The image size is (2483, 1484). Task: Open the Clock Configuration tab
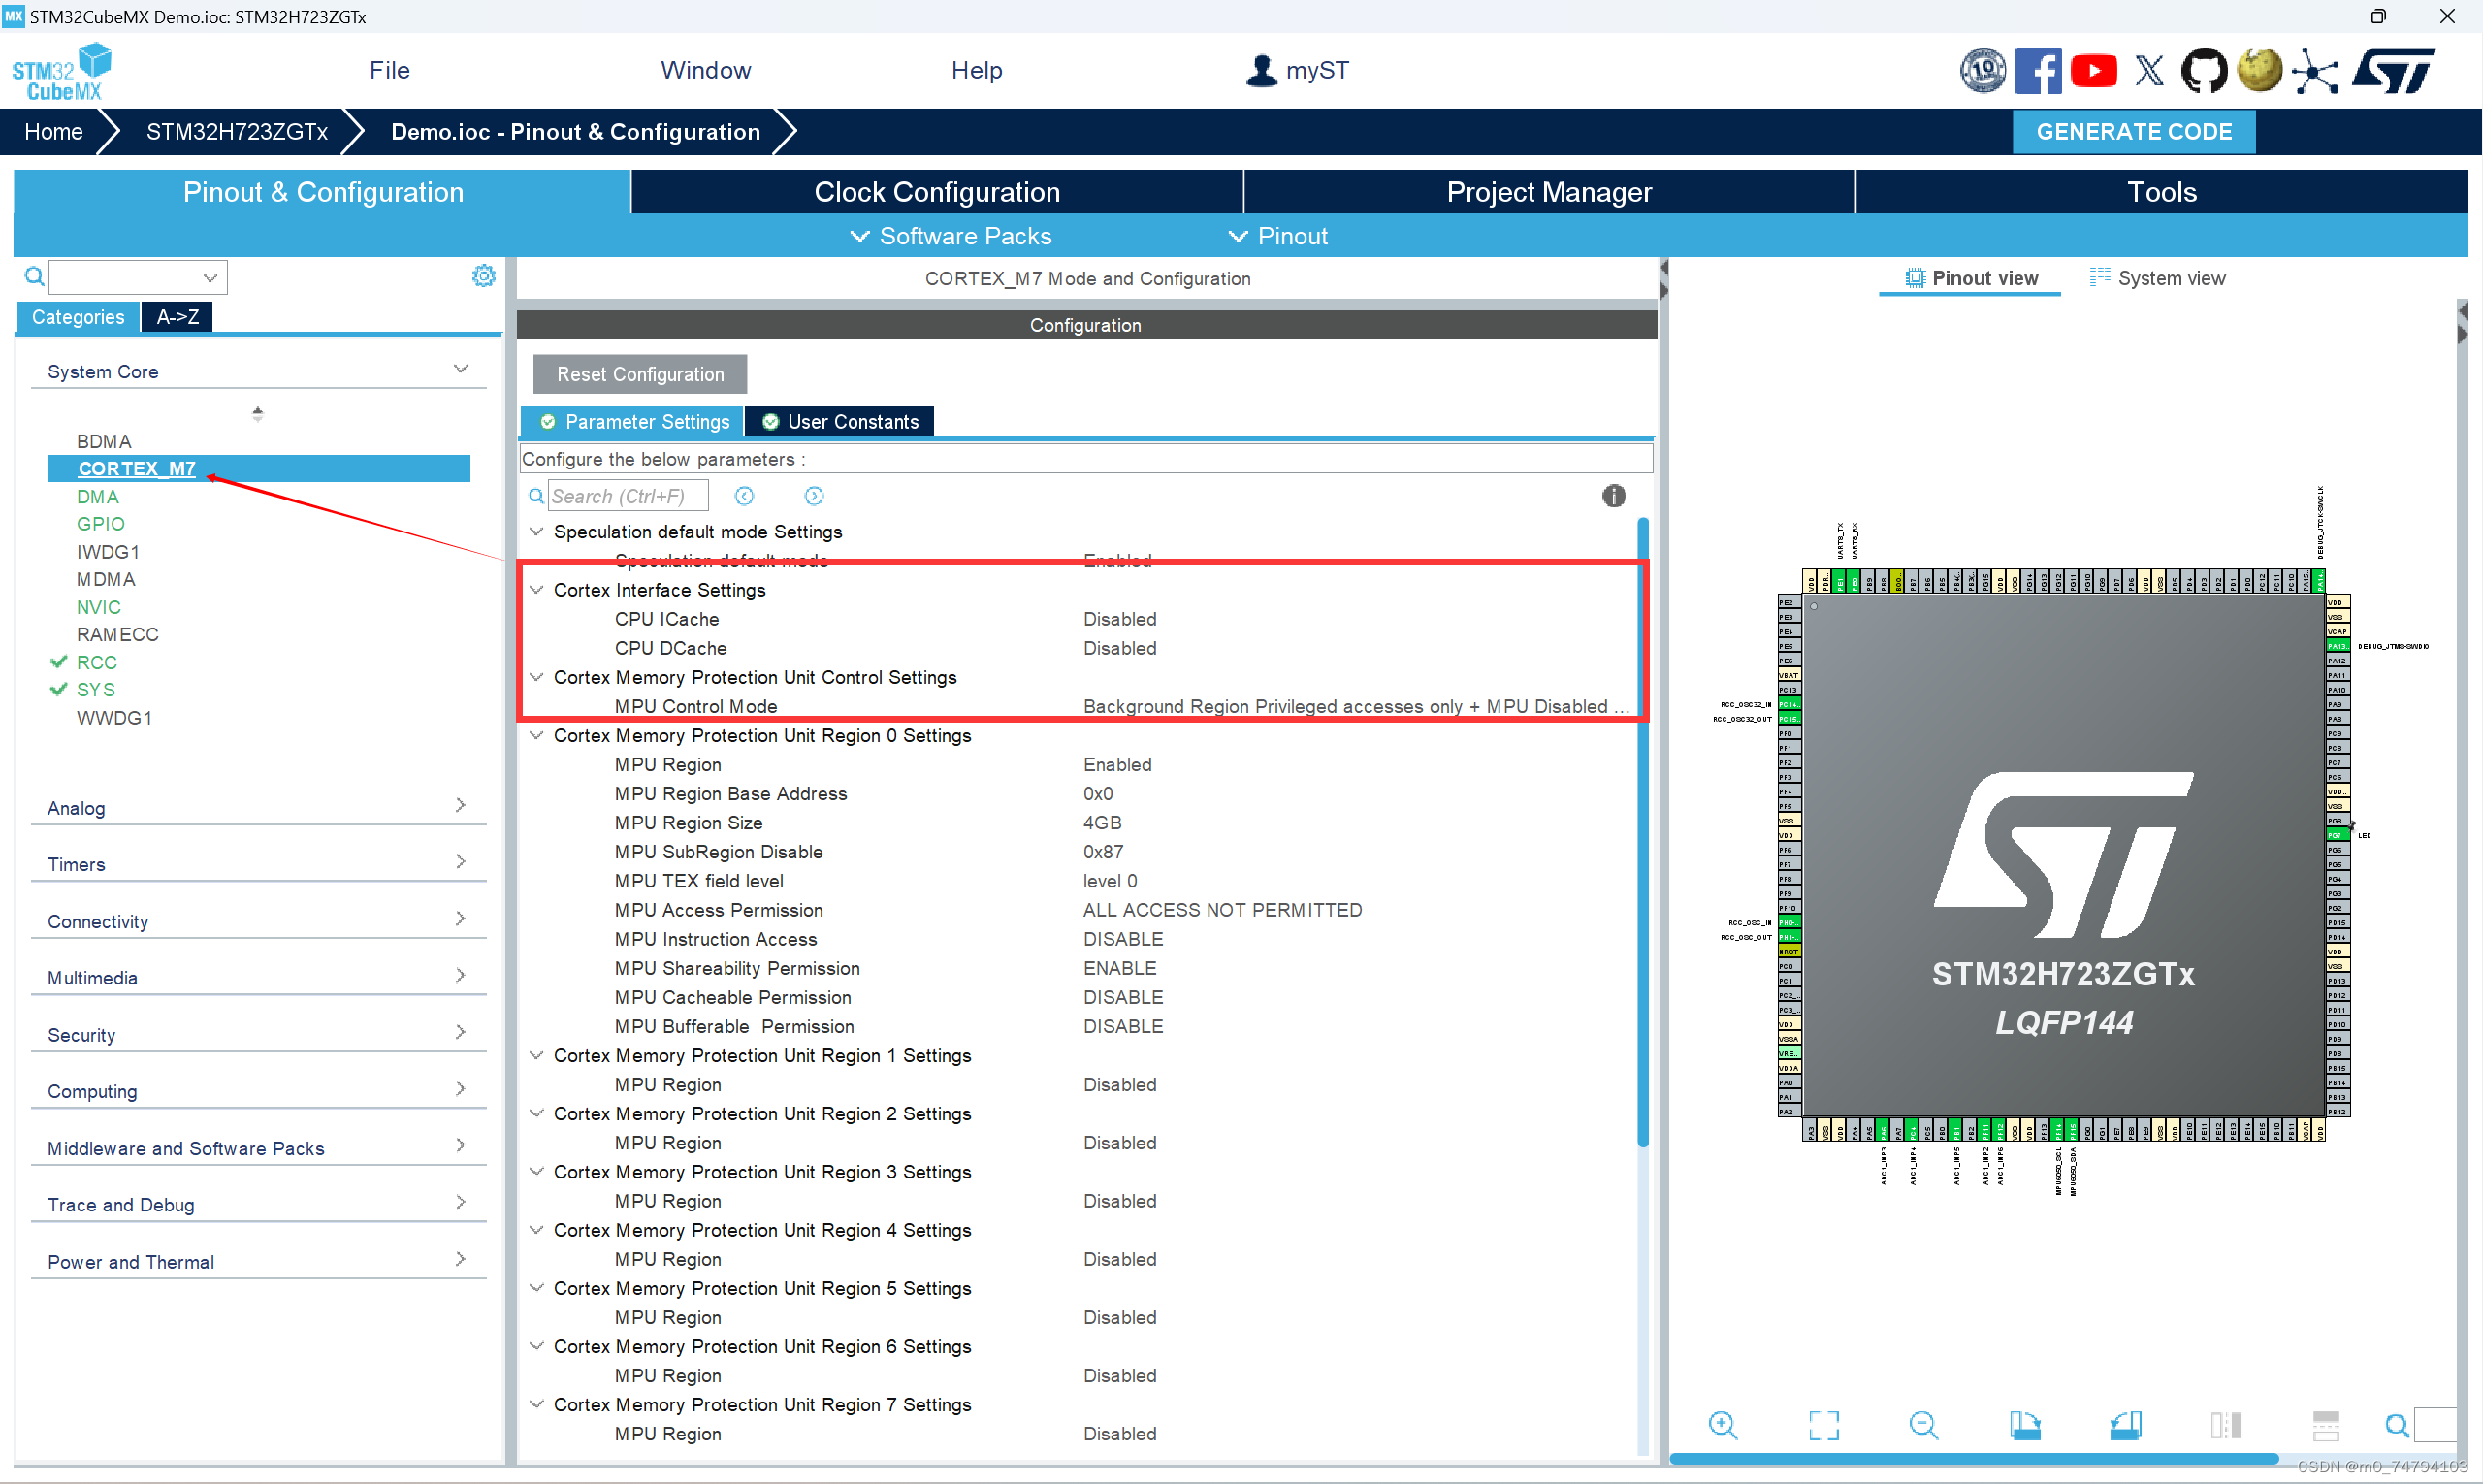pos(936,192)
